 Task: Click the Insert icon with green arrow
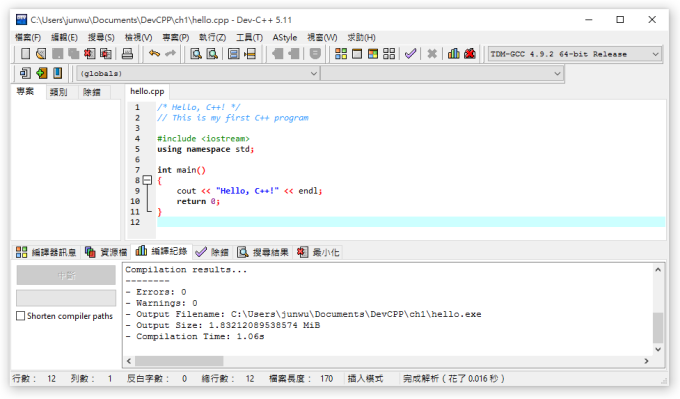tap(41, 73)
